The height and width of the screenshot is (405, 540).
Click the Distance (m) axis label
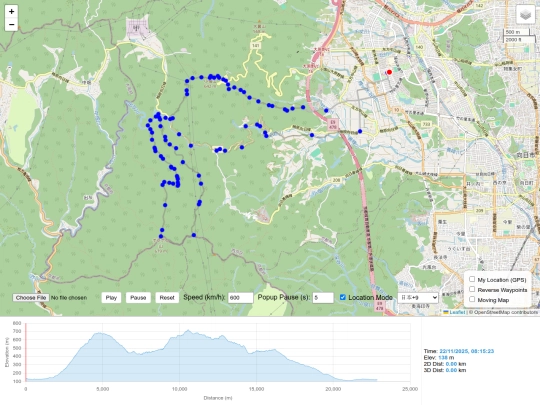coord(218,398)
